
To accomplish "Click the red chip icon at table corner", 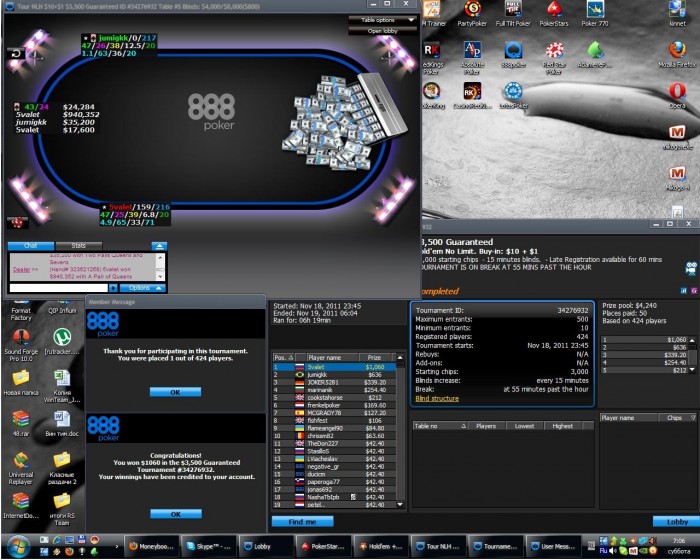I will [x=17, y=222].
